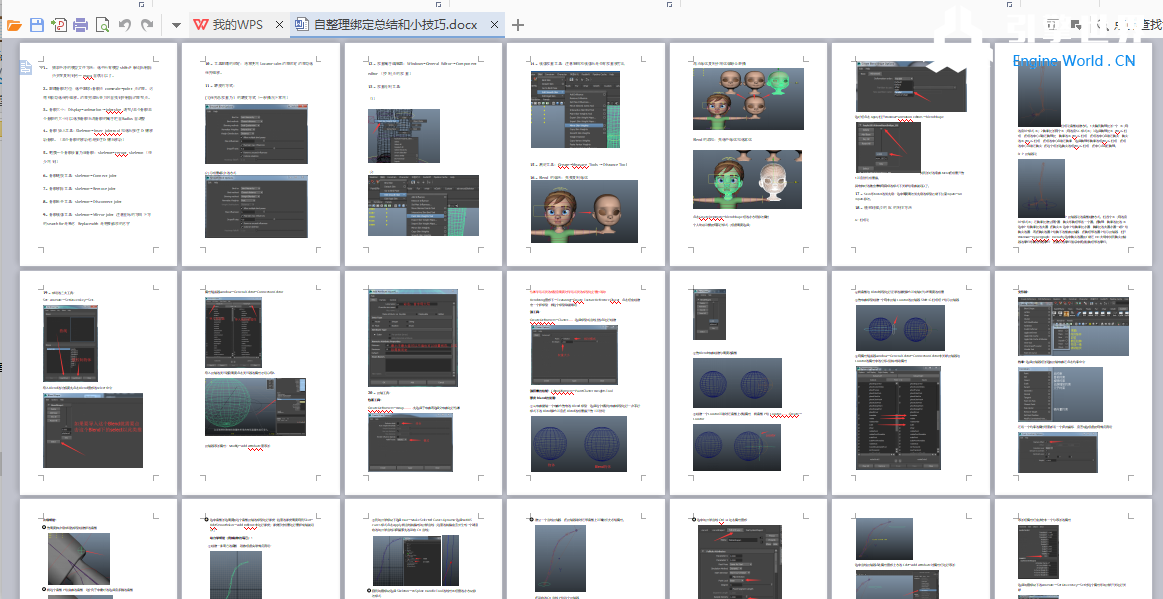The height and width of the screenshot is (599, 1163).
Task: Expand the quick access toolbar dropdown arrow
Action: pos(176,25)
